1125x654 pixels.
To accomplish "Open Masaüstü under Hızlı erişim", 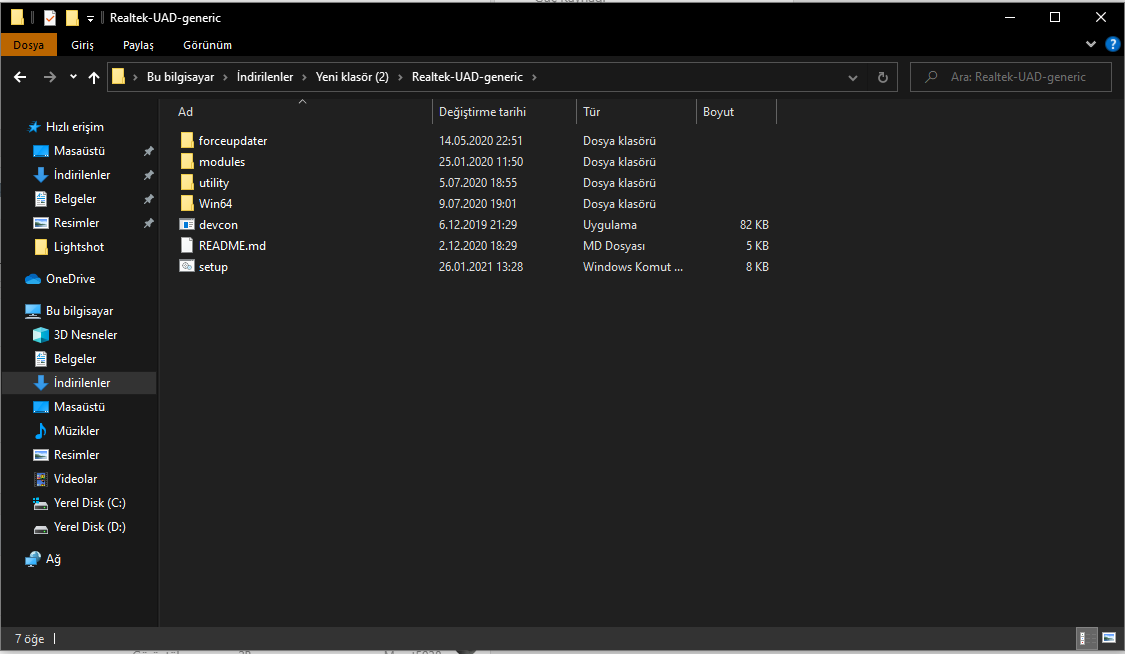I will tap(79, 151).
